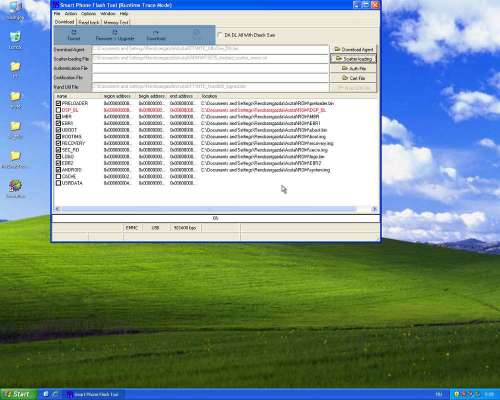
Task: Uncheck the RECOVERY partition checkbox
Action: [58, 143]
